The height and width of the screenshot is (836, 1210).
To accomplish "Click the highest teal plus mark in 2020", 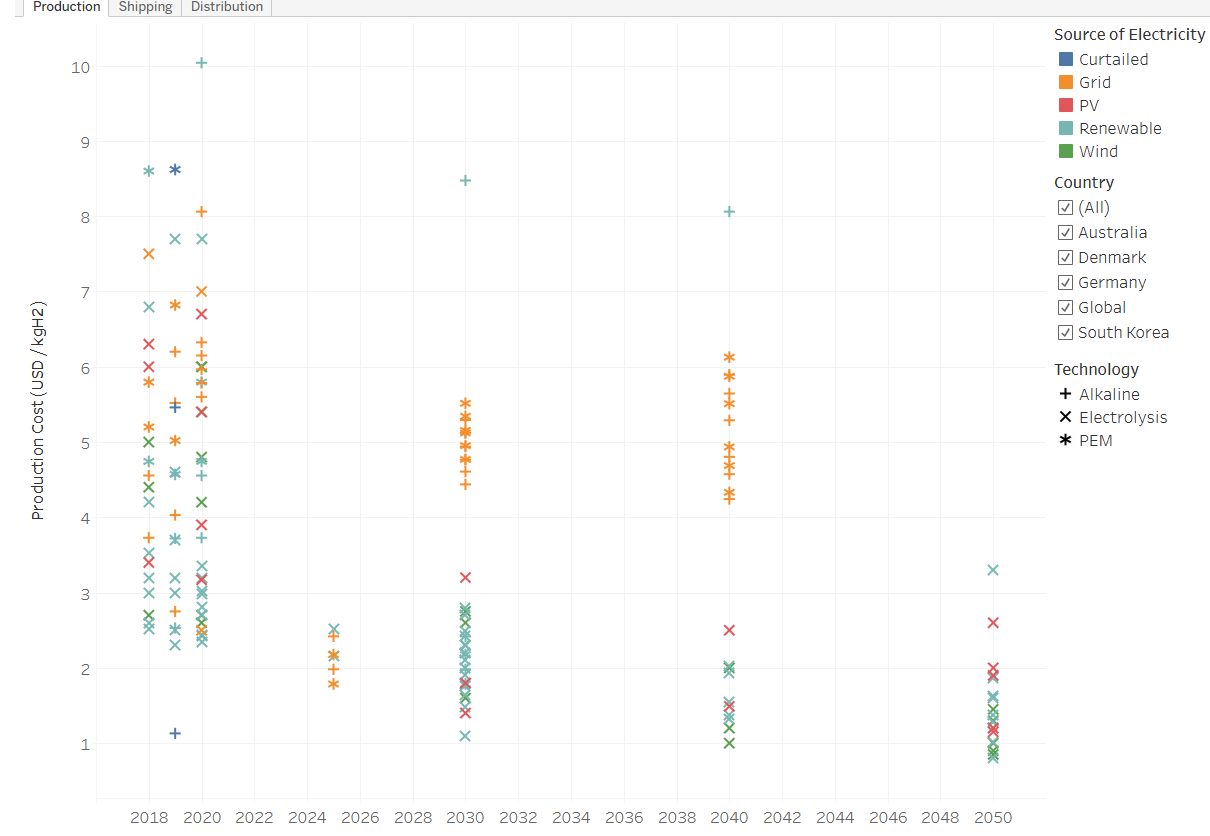I will (201, 63).
